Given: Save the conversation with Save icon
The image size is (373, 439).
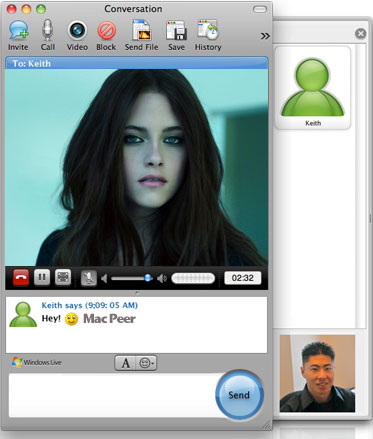Looking at the screenshot, I should pyautogui.click(x=176, y=35).
